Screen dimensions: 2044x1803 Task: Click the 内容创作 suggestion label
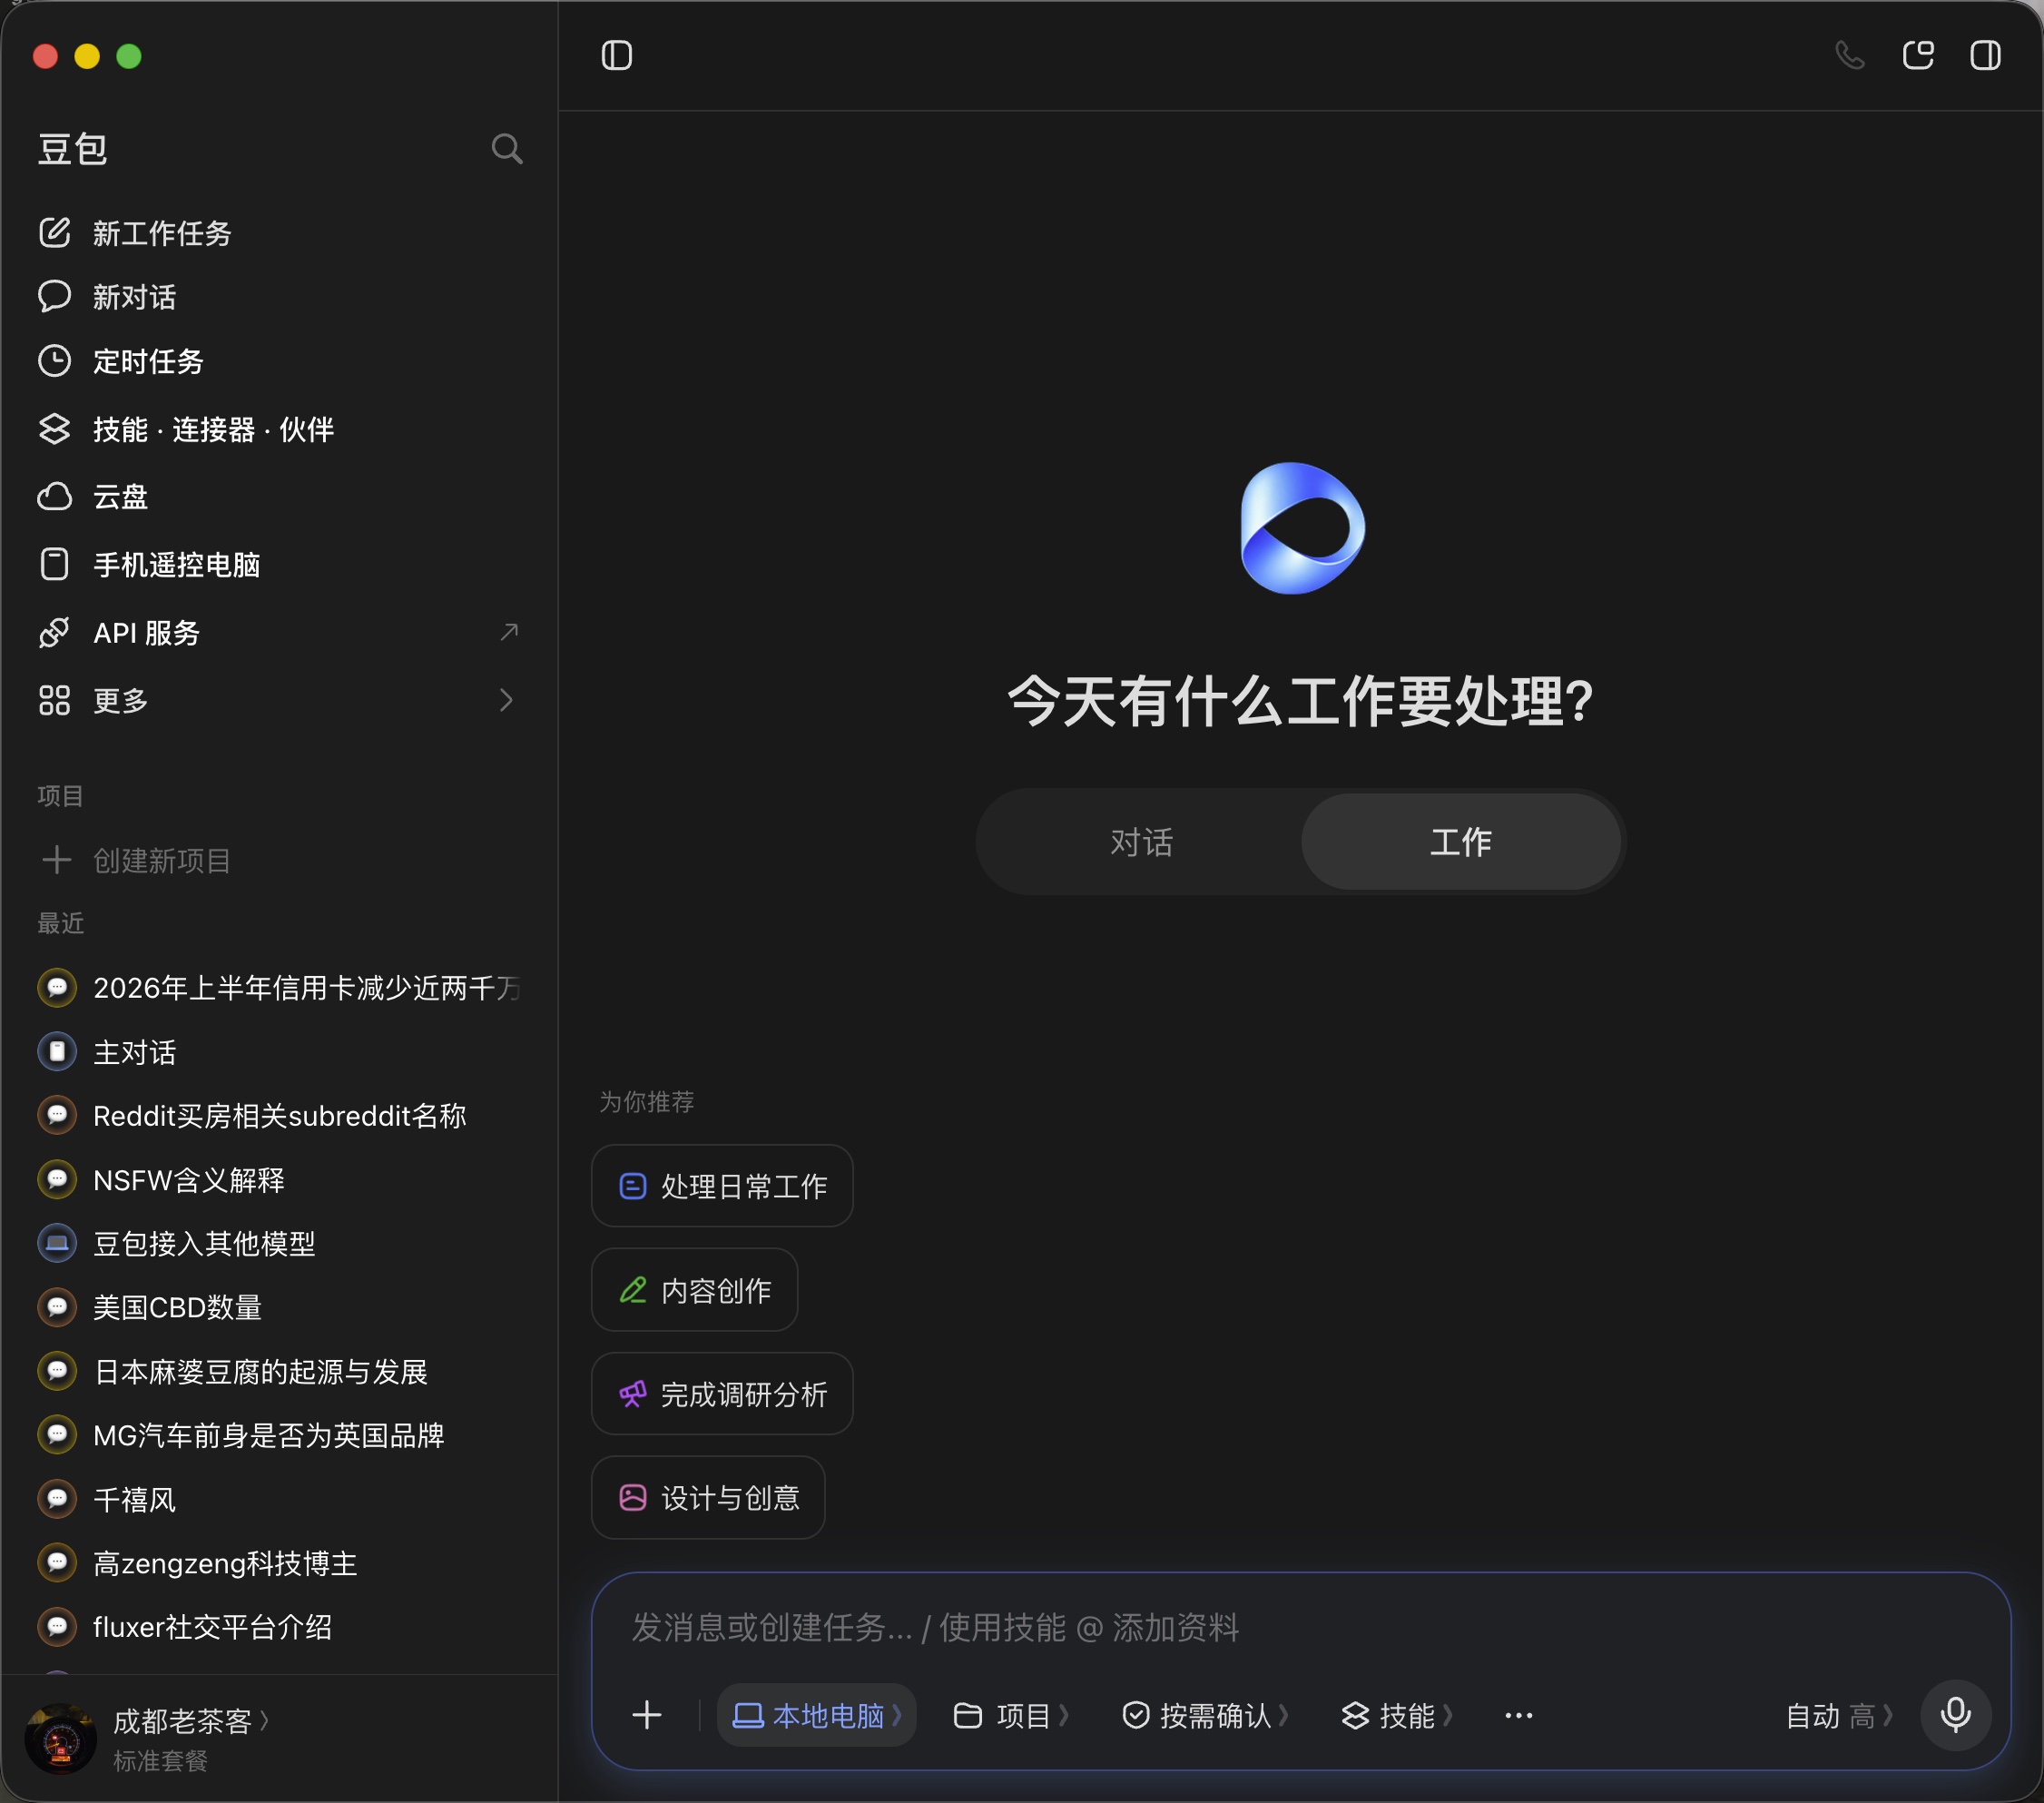tap(716, 1290)
